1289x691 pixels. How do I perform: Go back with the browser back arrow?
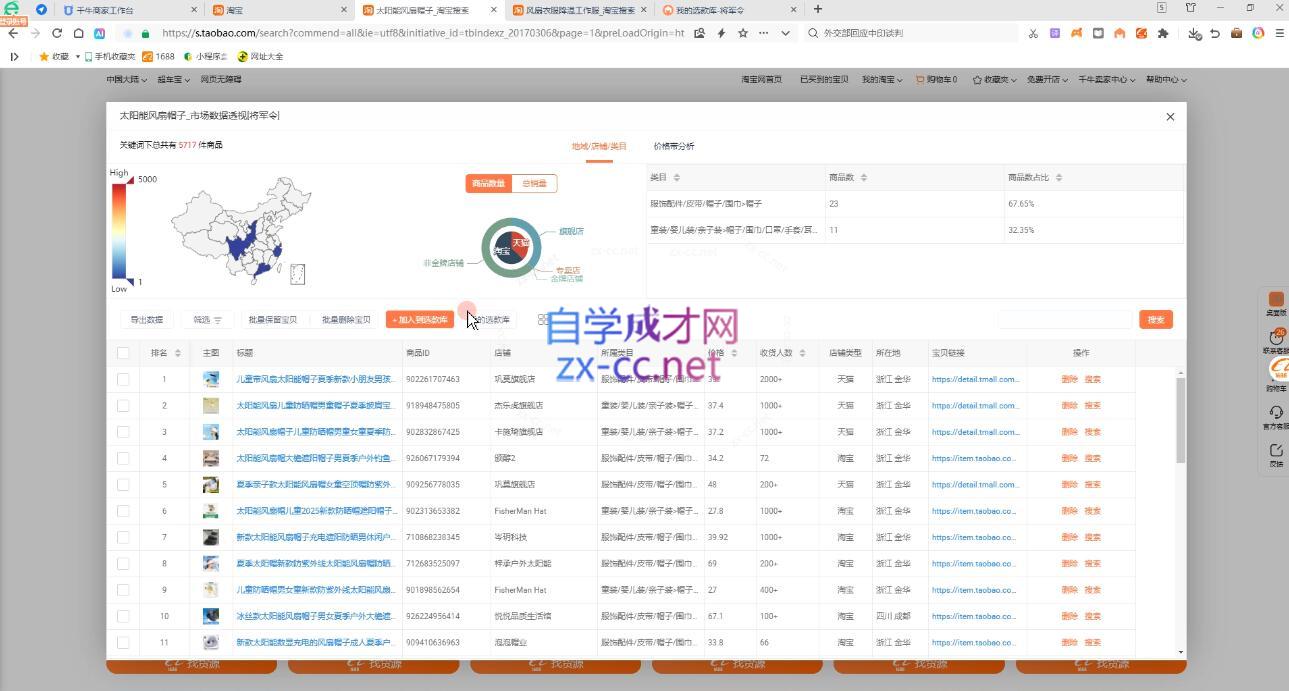pos(13,33)
